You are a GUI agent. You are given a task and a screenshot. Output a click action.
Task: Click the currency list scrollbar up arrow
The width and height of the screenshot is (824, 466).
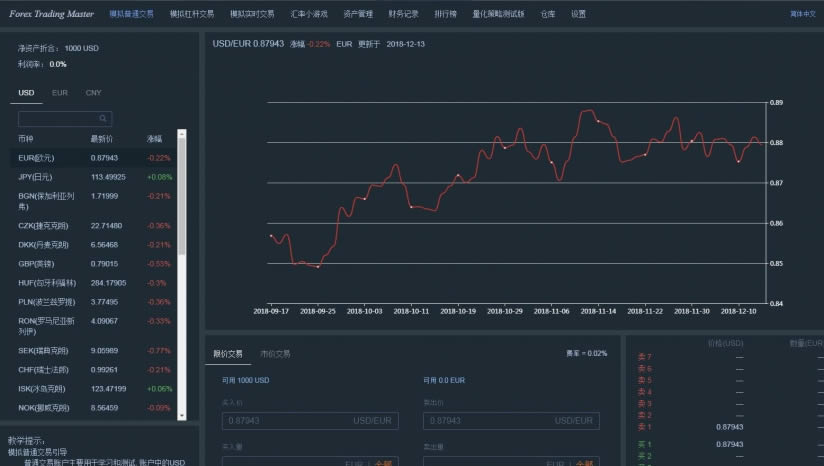(x=182, y=134)
